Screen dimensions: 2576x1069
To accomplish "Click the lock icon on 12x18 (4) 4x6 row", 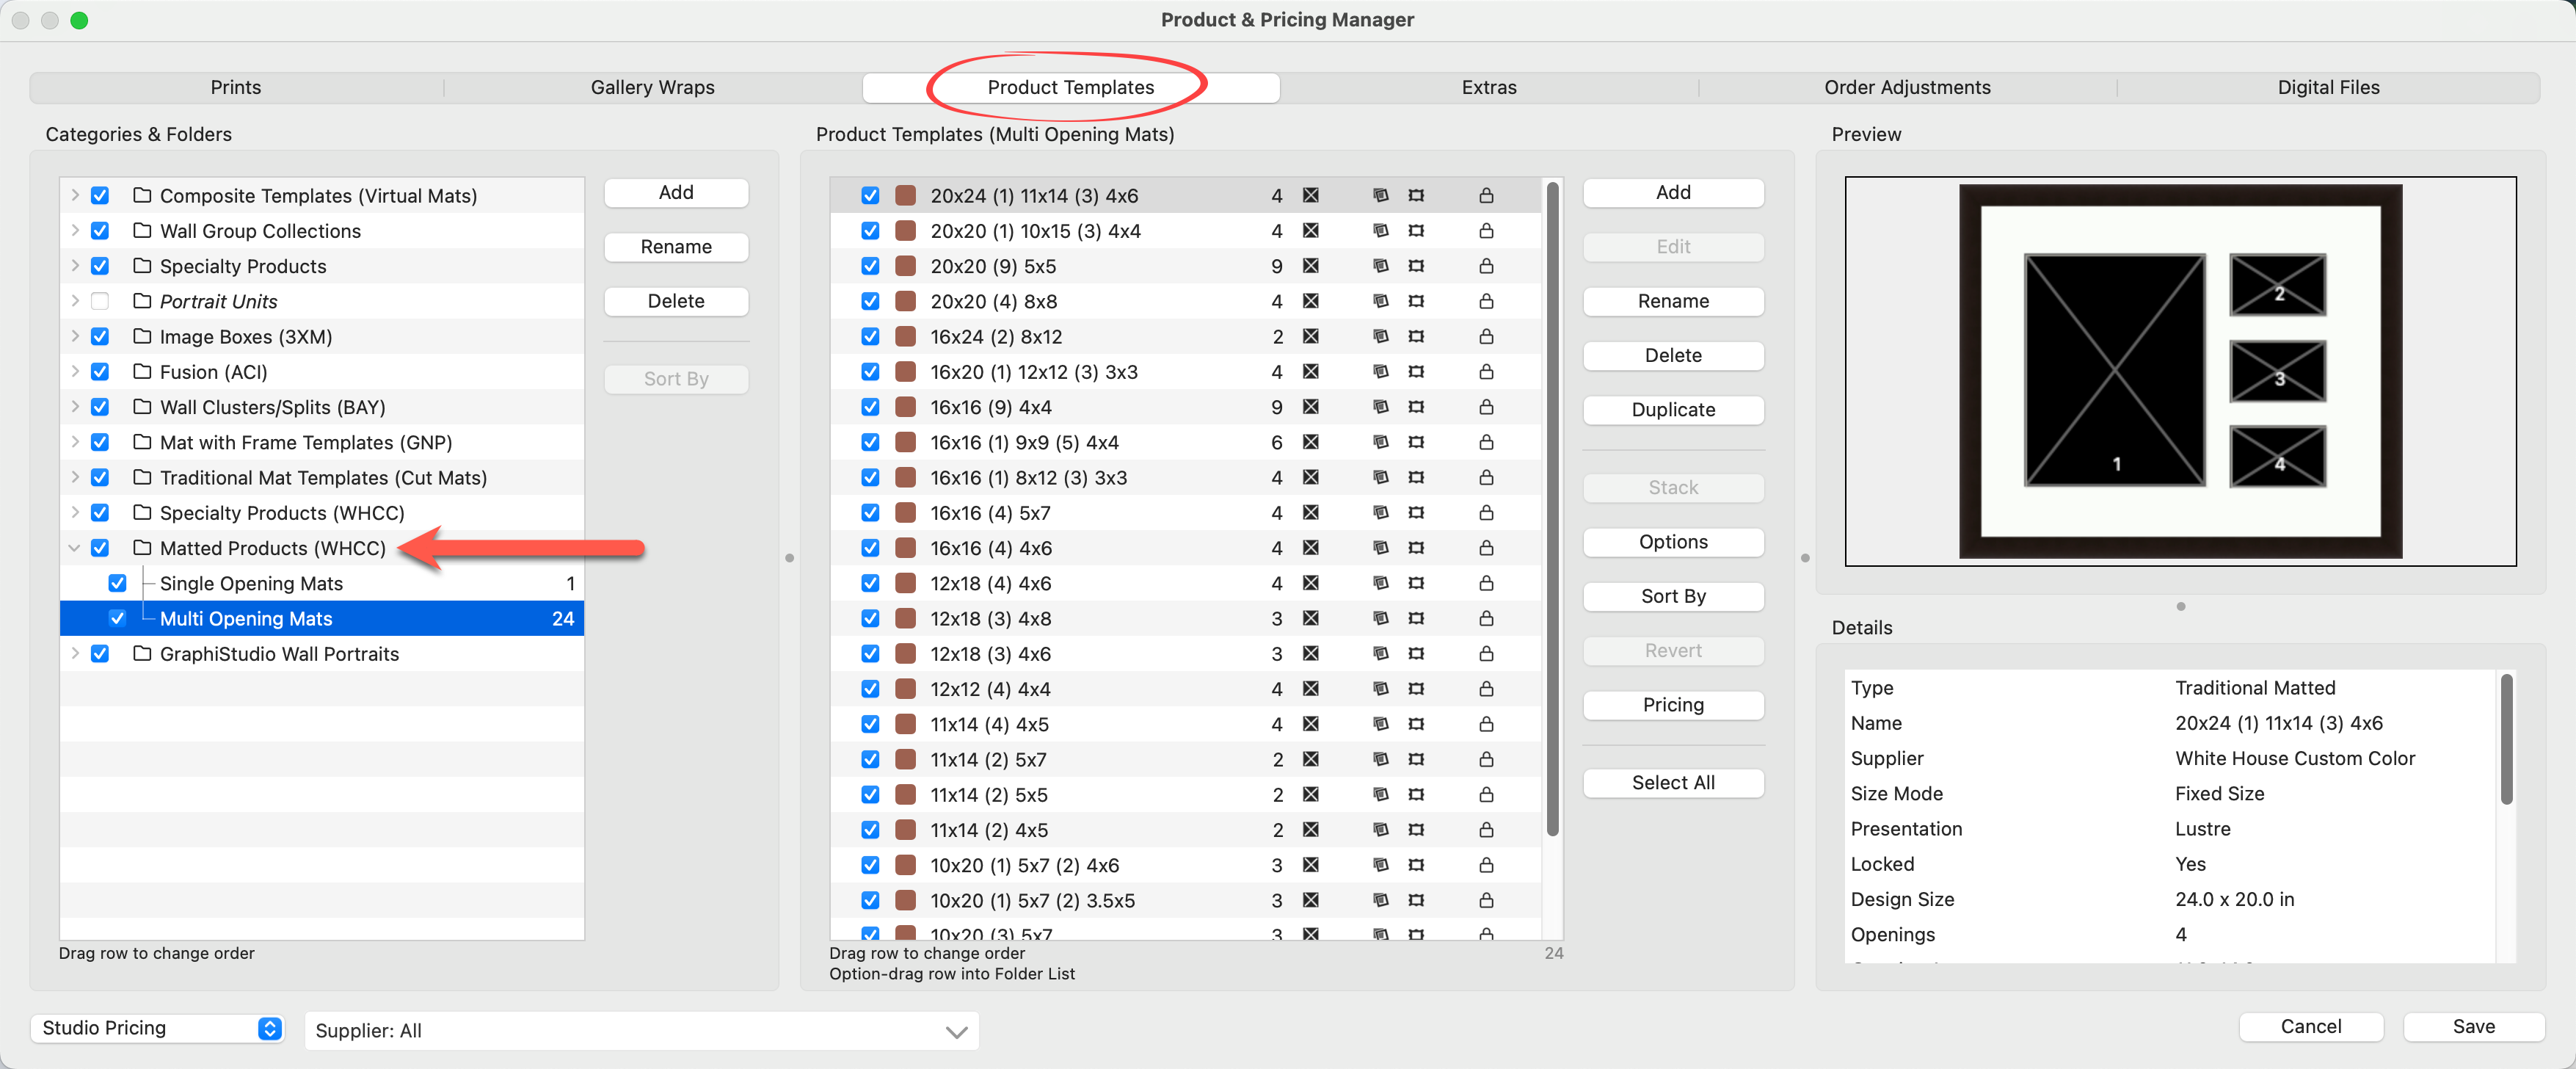I will tap(1486, 583).
